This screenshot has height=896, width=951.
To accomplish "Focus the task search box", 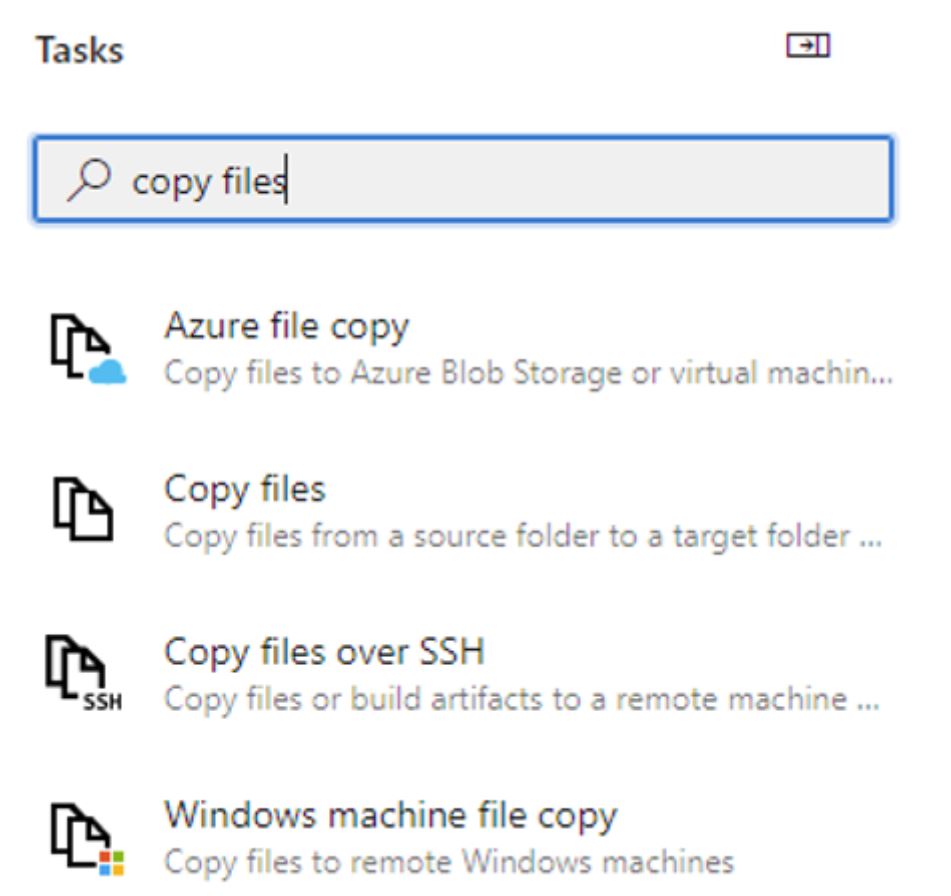I will click(x=463, y=179).
